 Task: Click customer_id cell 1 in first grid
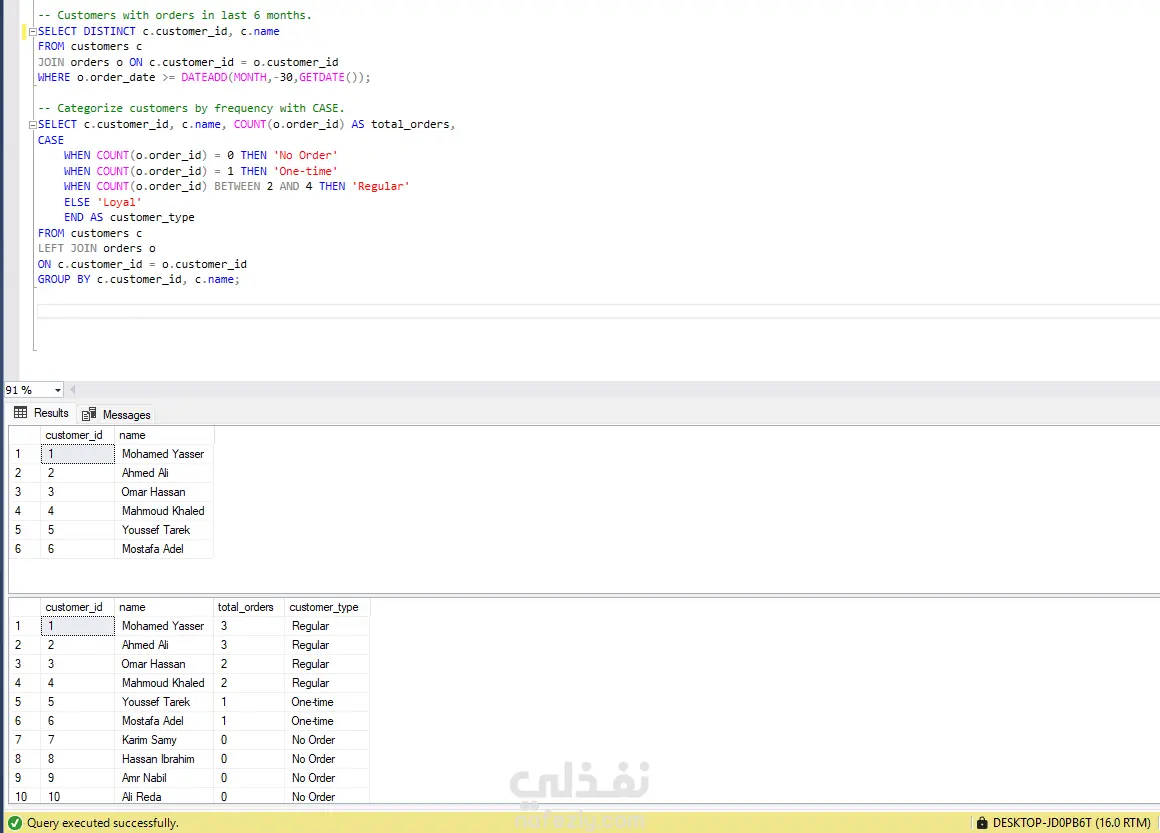pos(78,454)
